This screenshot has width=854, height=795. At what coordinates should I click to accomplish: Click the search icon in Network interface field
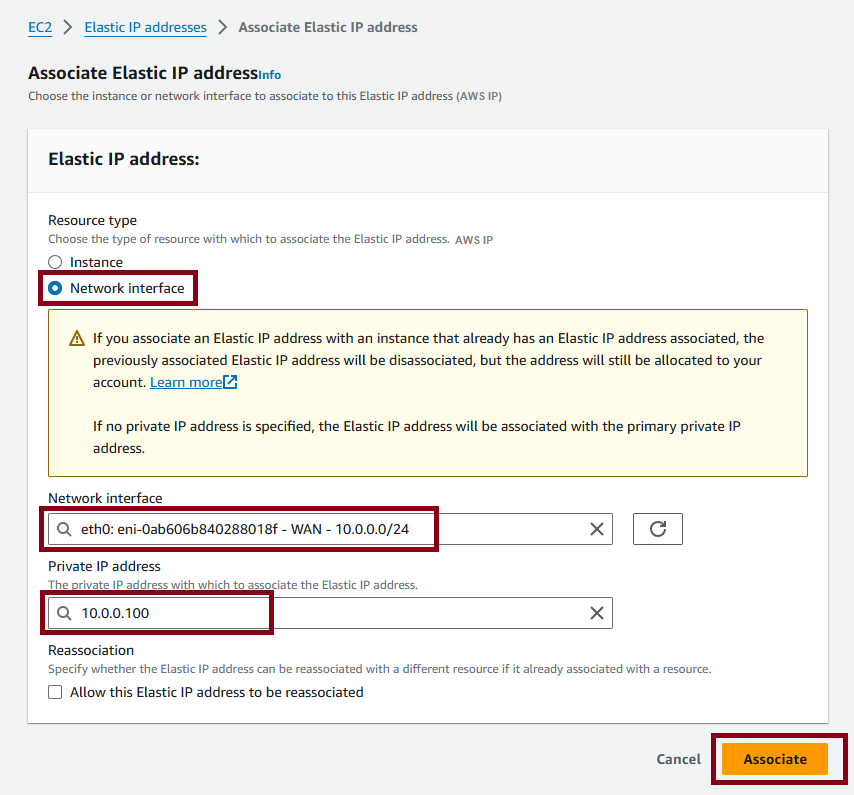click(64, 529)
